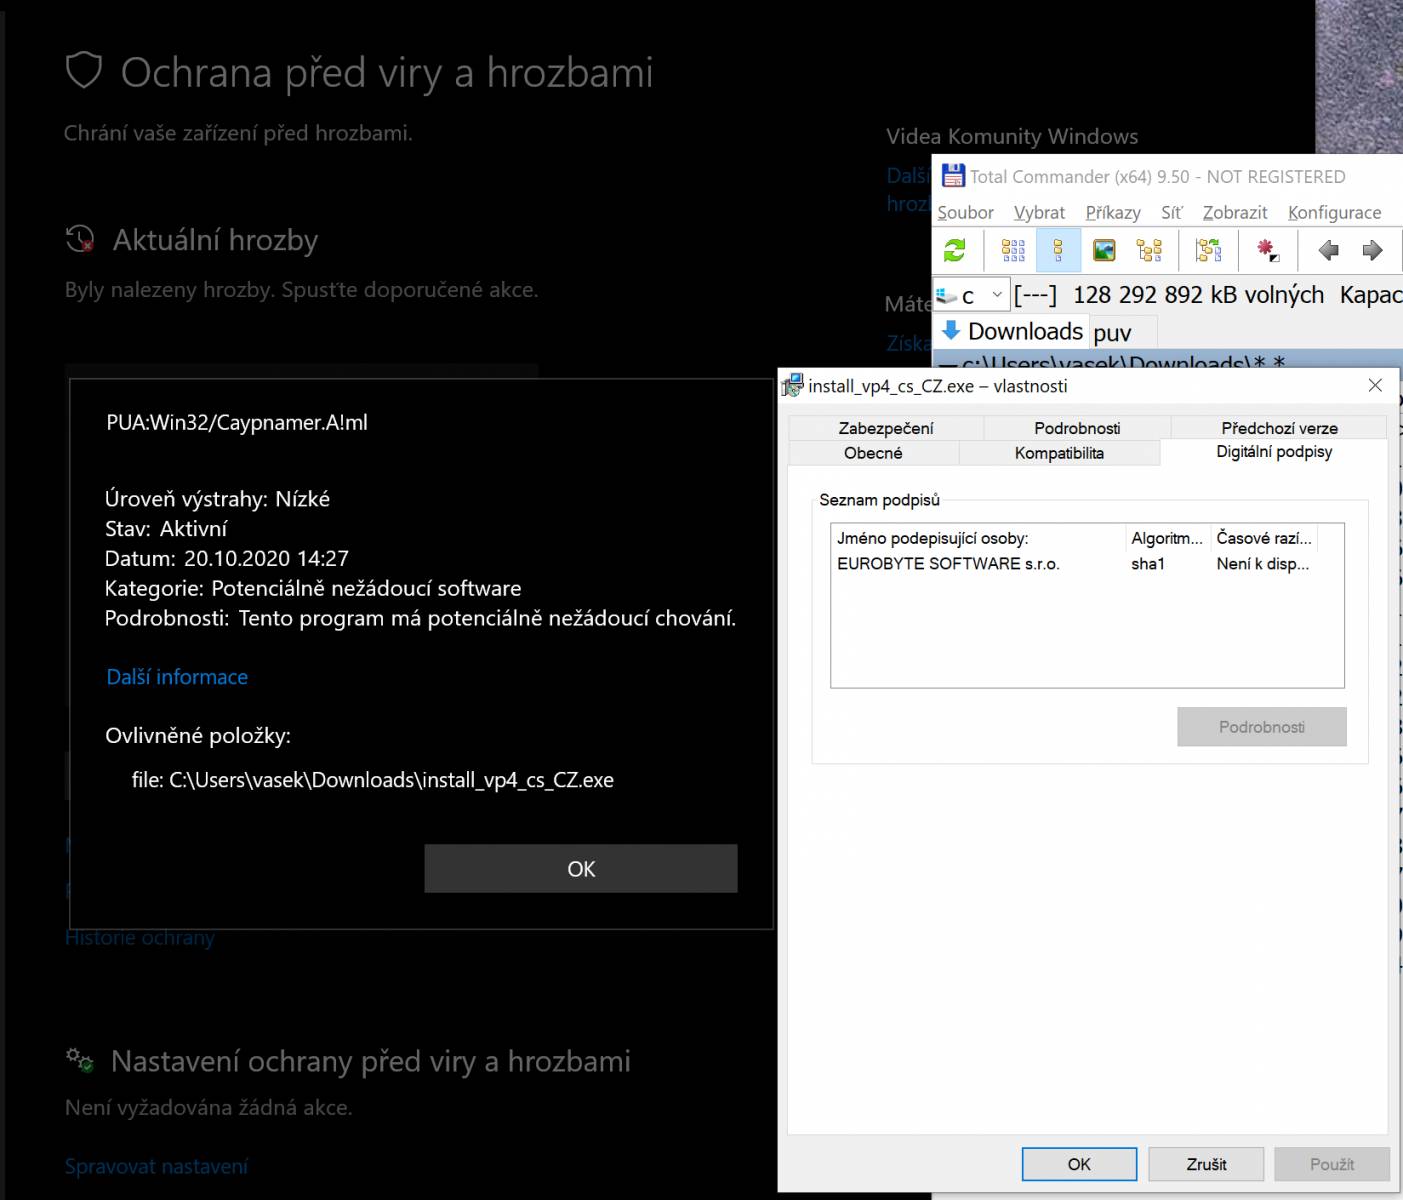Click the Použít button

click(1332, 1164)
